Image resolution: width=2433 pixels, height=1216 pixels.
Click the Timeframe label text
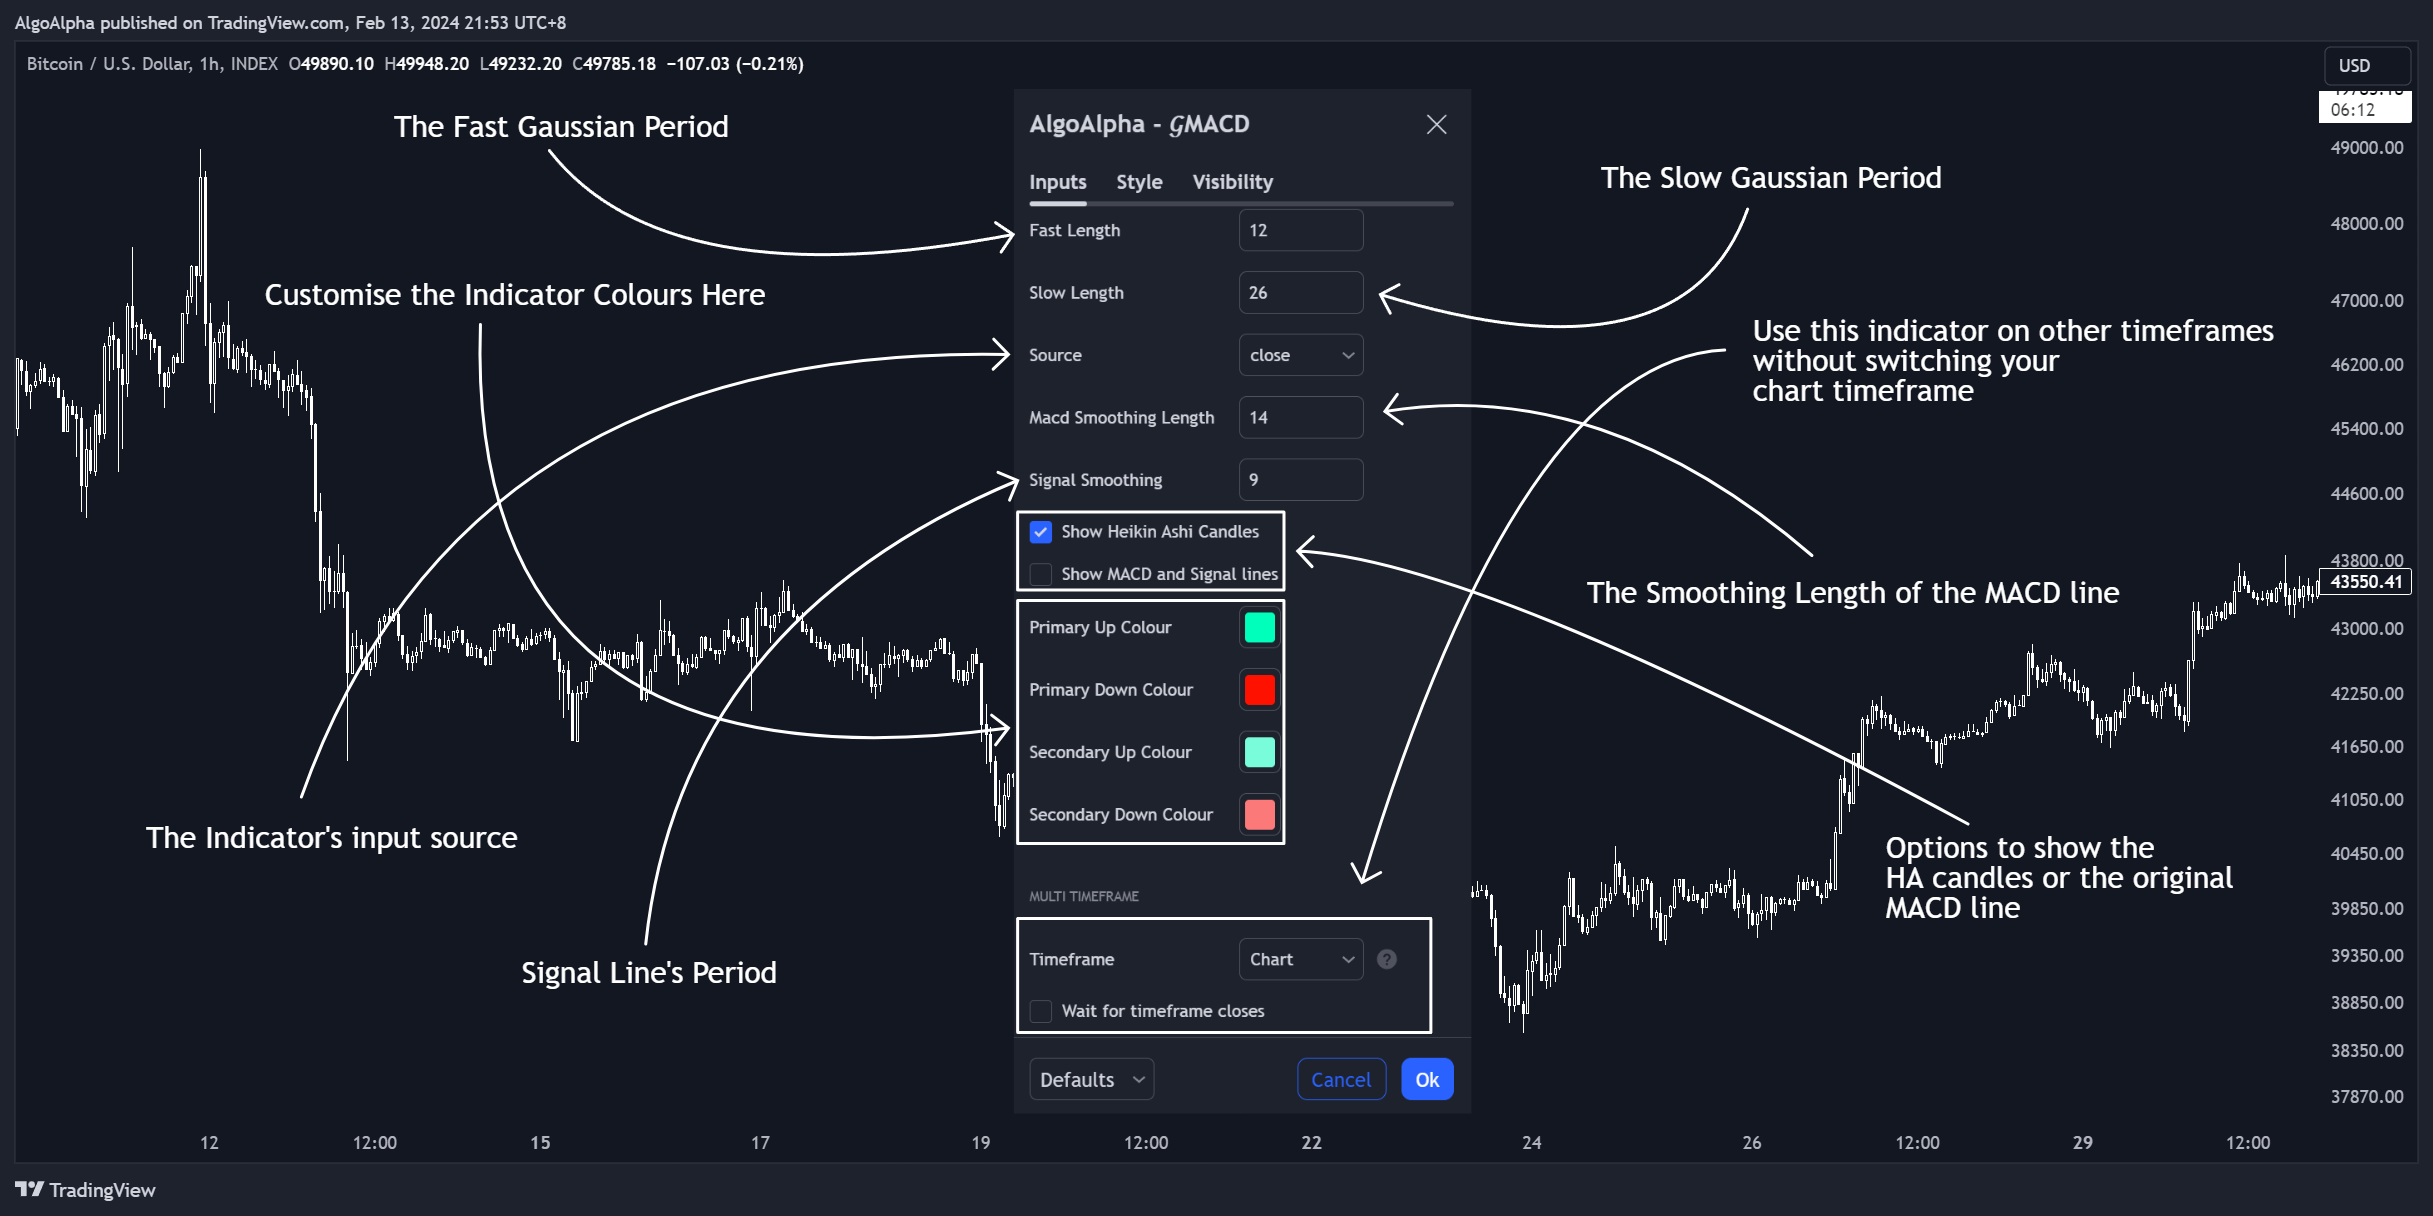1071,959
